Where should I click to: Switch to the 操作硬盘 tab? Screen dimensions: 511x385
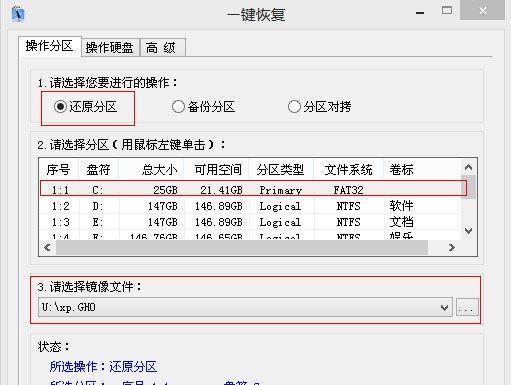coord(110,48)
